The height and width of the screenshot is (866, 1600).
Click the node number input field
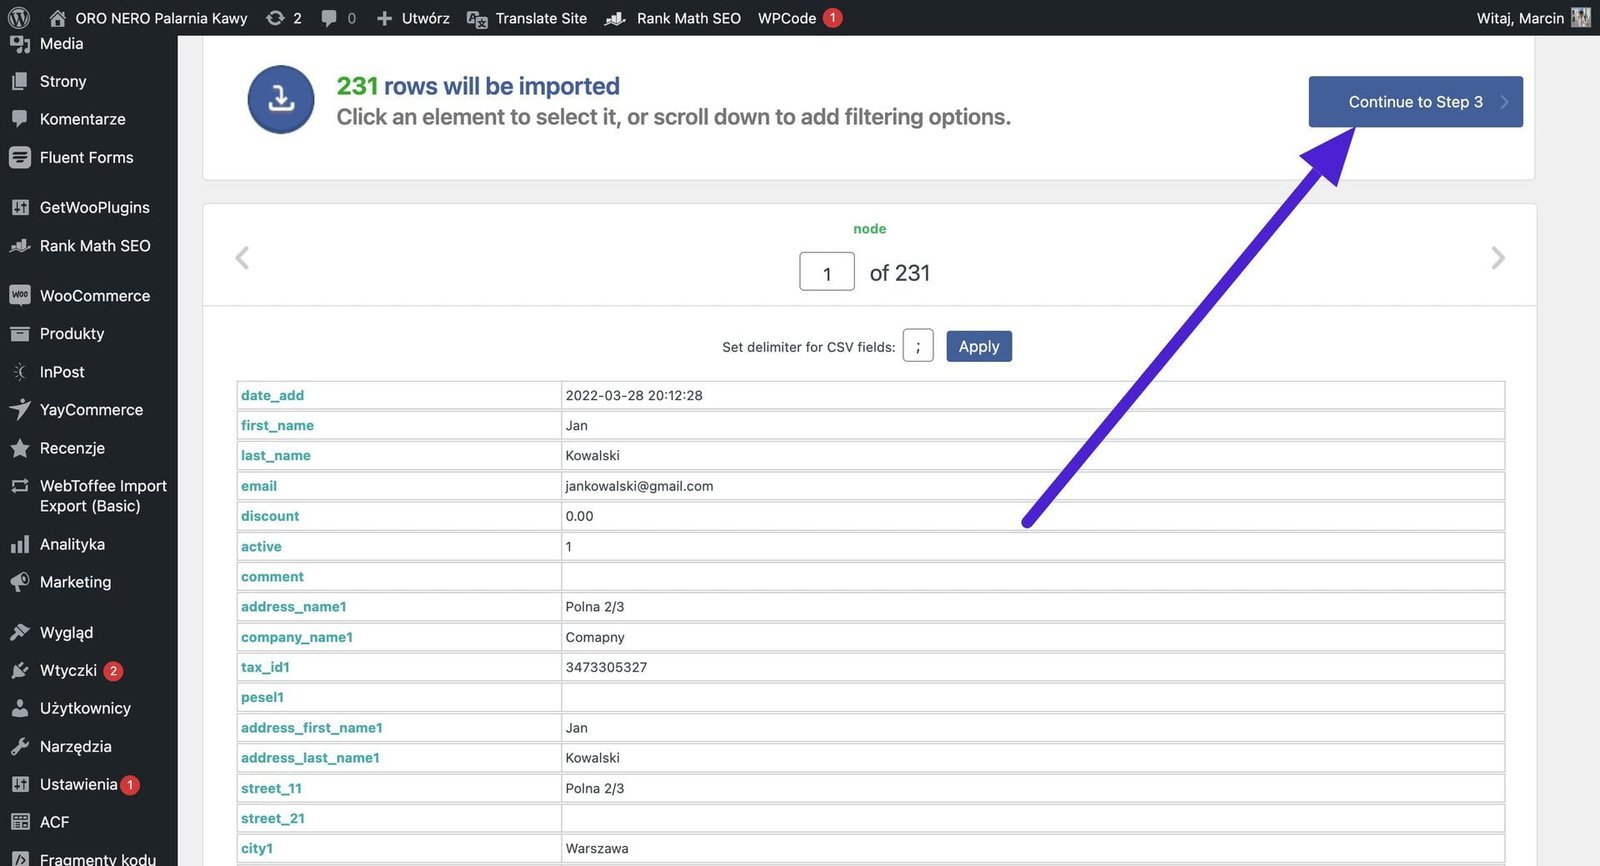pos(826,272)
